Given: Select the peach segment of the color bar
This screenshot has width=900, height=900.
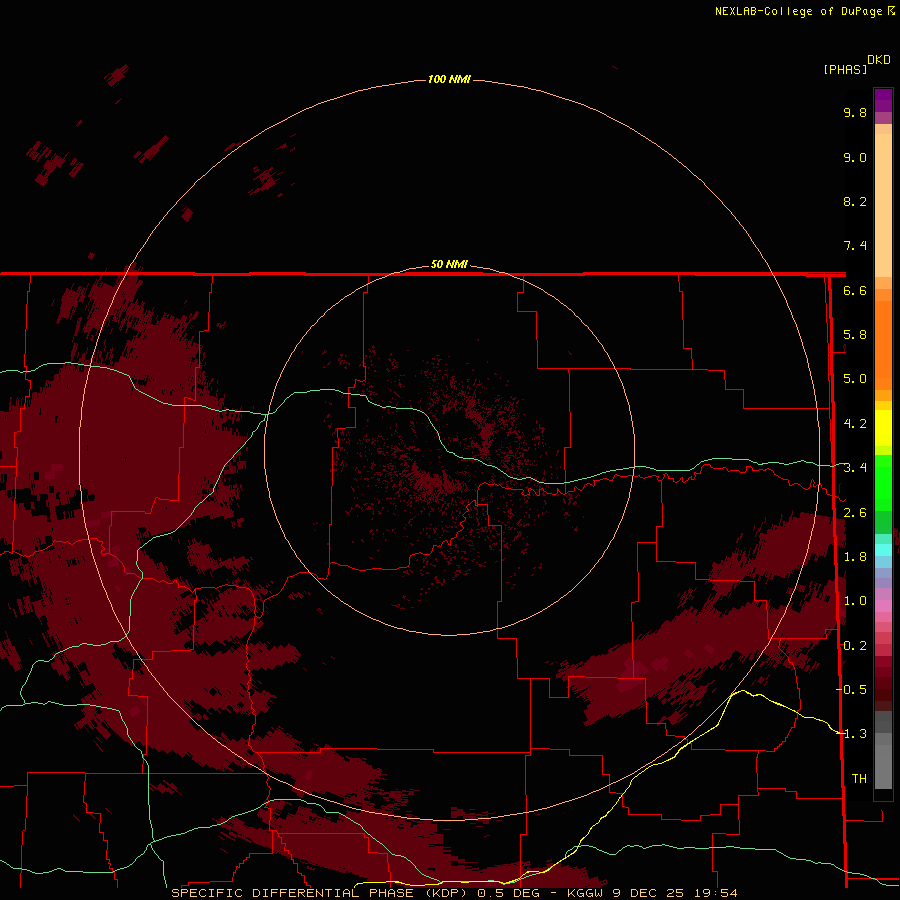Looking at the screenshot, I should 883,205.
